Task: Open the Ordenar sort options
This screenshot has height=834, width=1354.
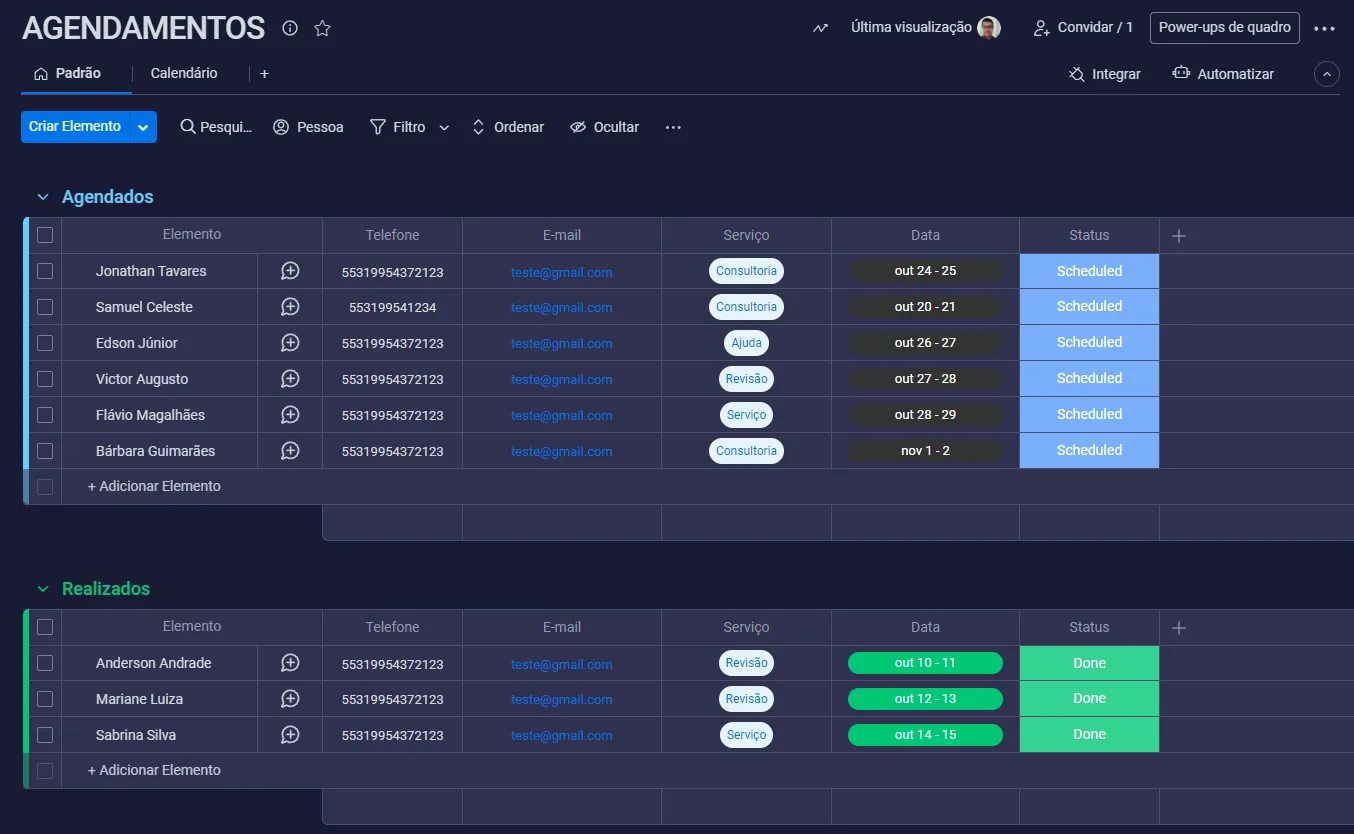Action: (x=508, y=127)
